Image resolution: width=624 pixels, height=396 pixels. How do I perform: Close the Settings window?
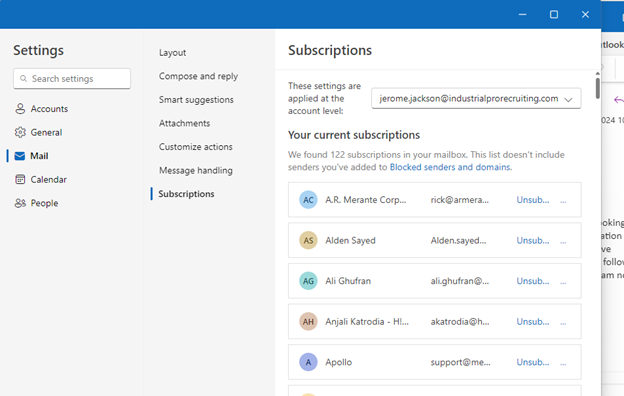coord(585,14)
